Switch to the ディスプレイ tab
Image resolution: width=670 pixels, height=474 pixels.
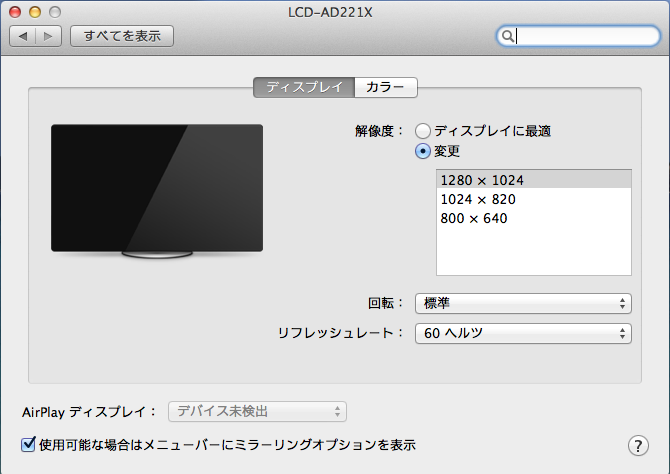click(304, 87)
